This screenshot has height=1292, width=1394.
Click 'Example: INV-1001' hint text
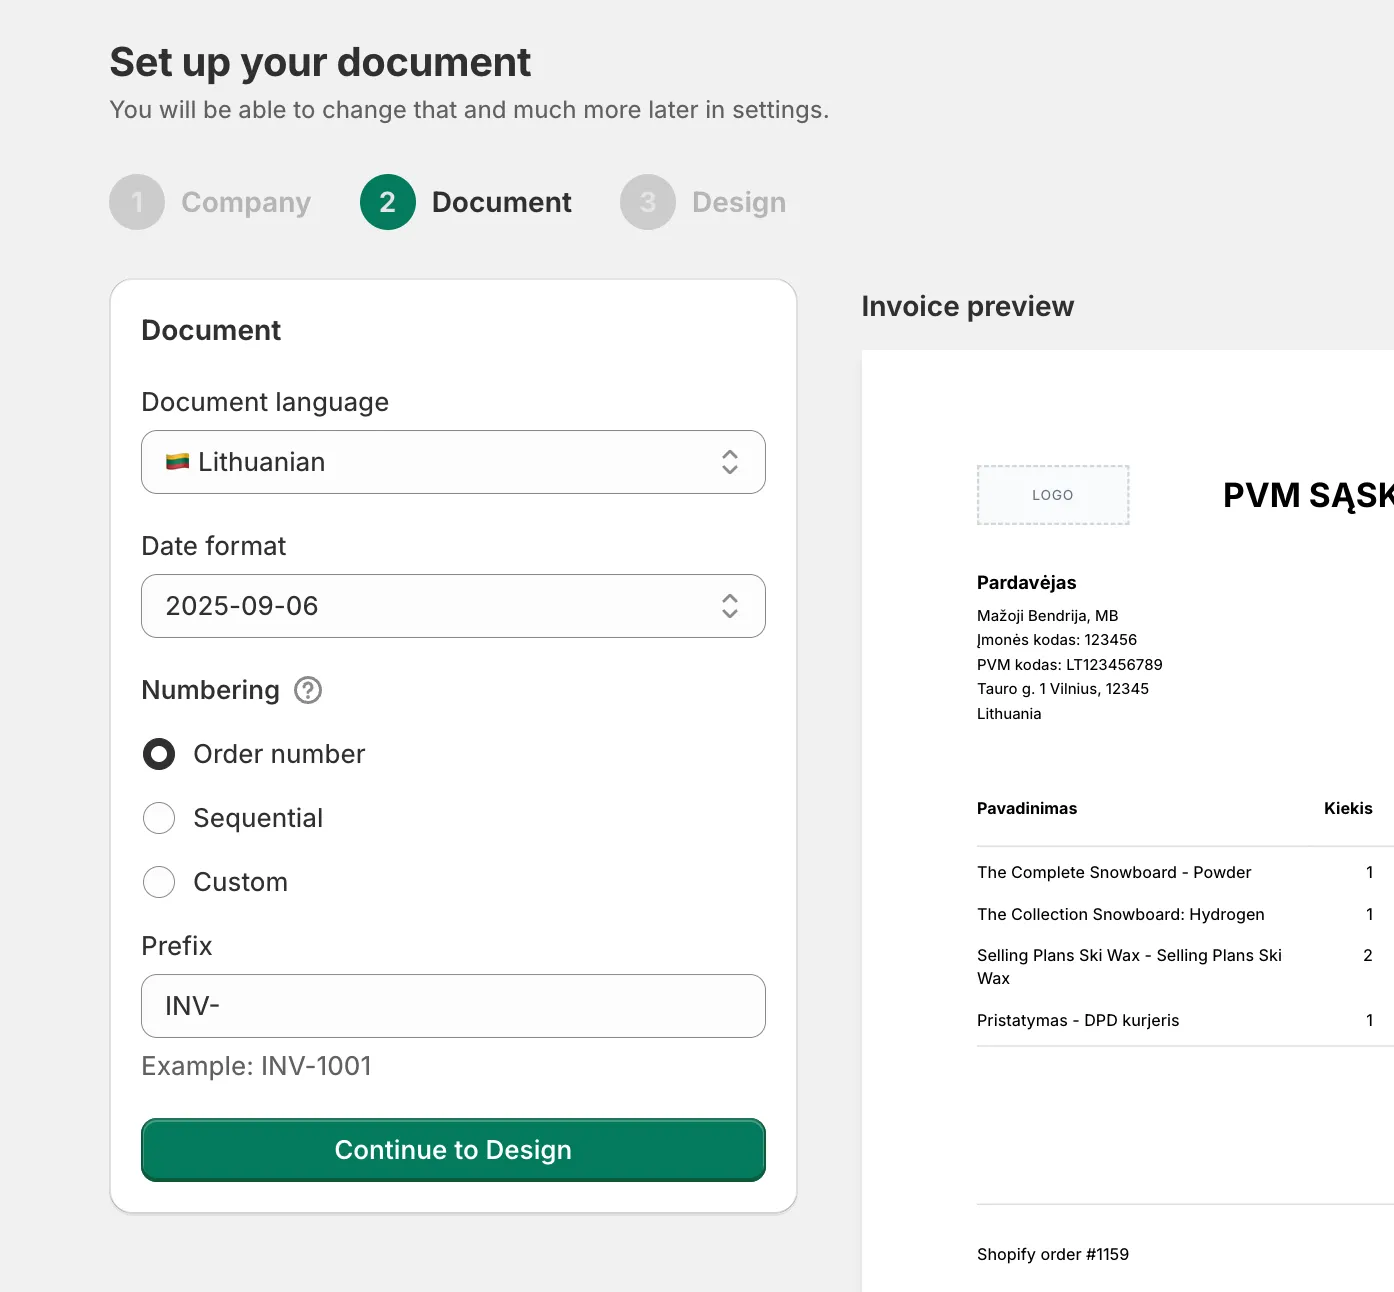(x=257, y=1066)
